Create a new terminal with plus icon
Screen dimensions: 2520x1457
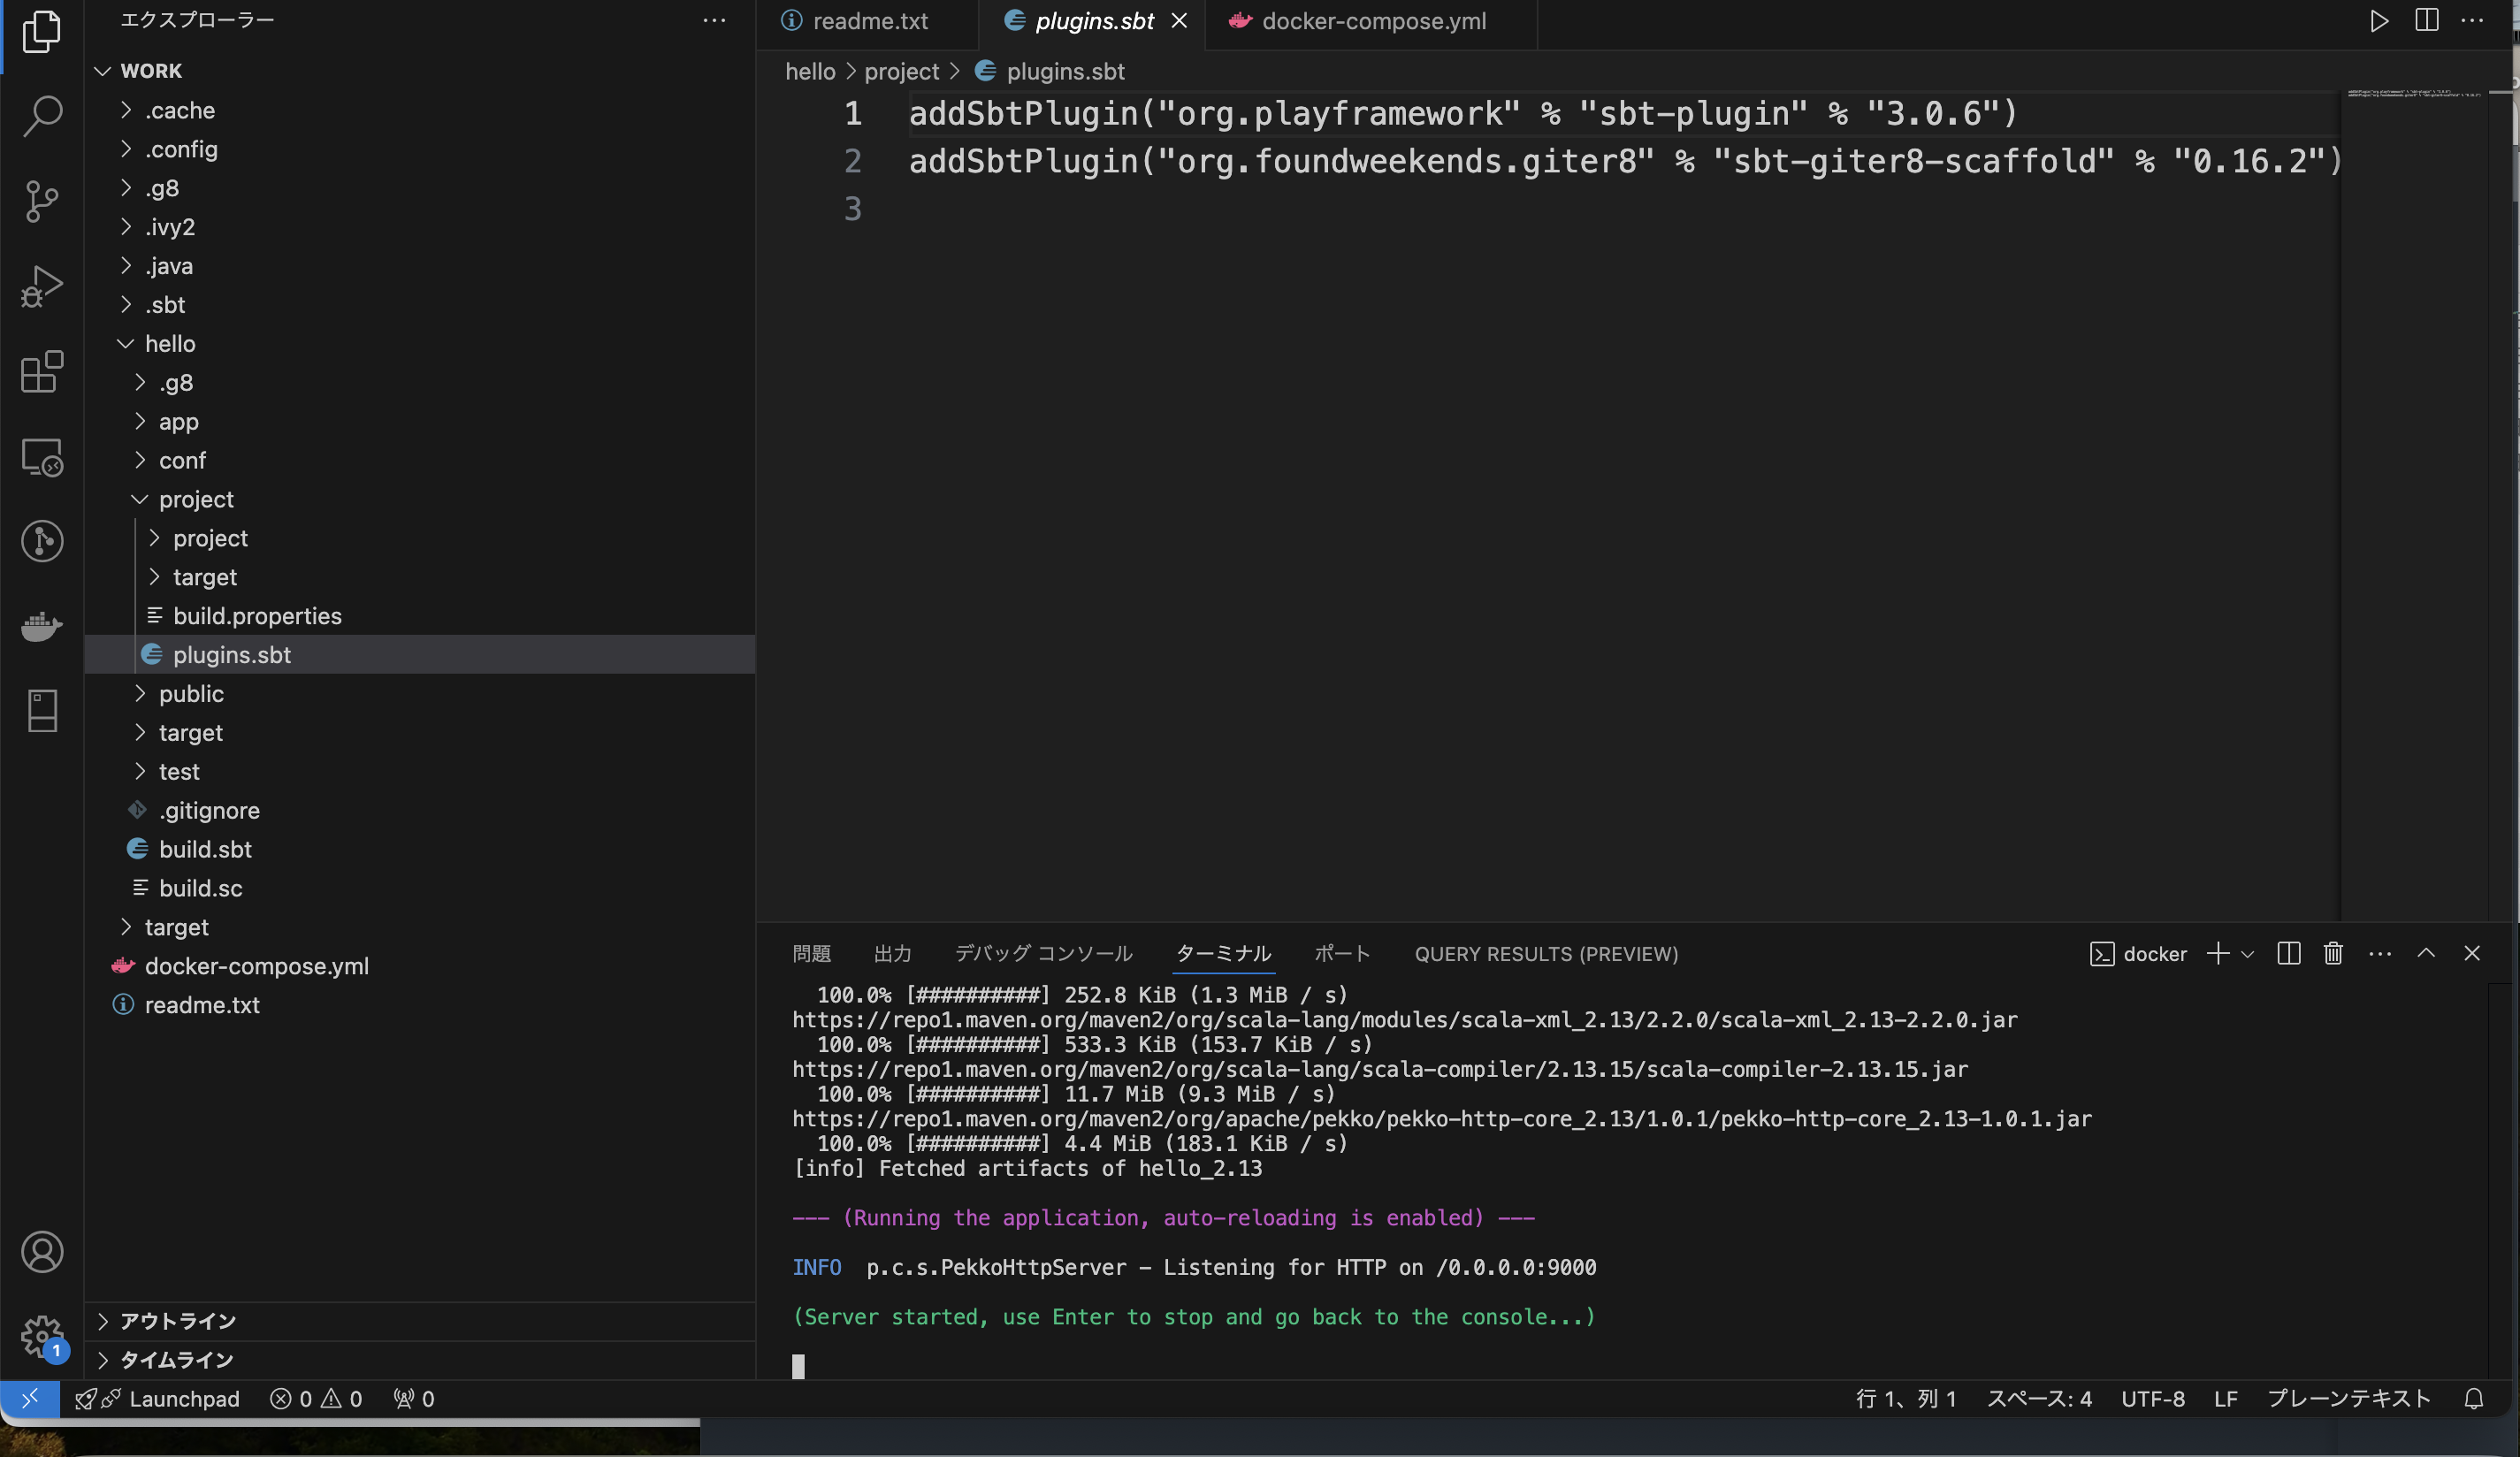click(2218, 953)
